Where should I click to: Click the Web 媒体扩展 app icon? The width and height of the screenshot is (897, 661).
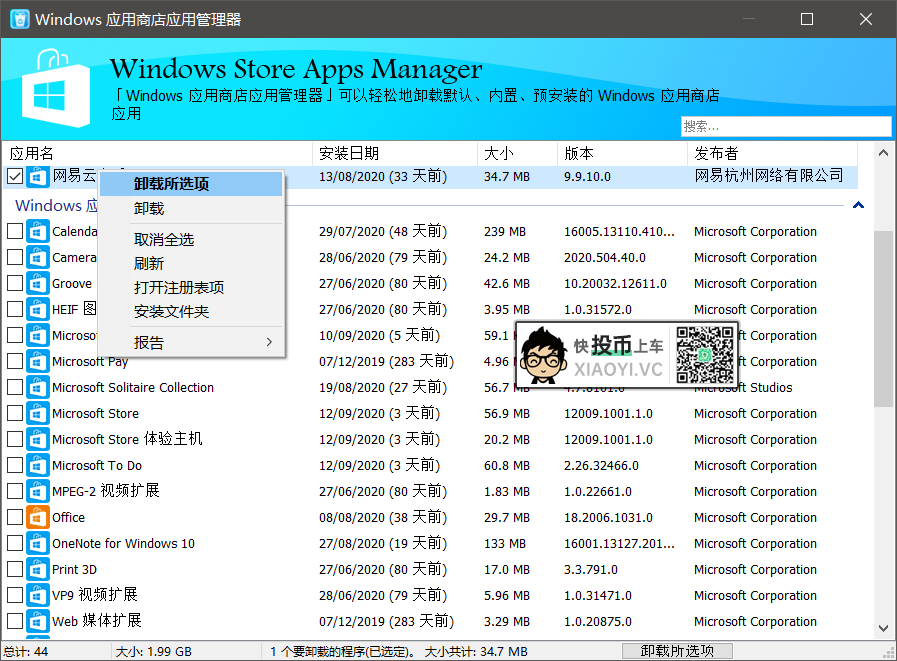(38, 622)
